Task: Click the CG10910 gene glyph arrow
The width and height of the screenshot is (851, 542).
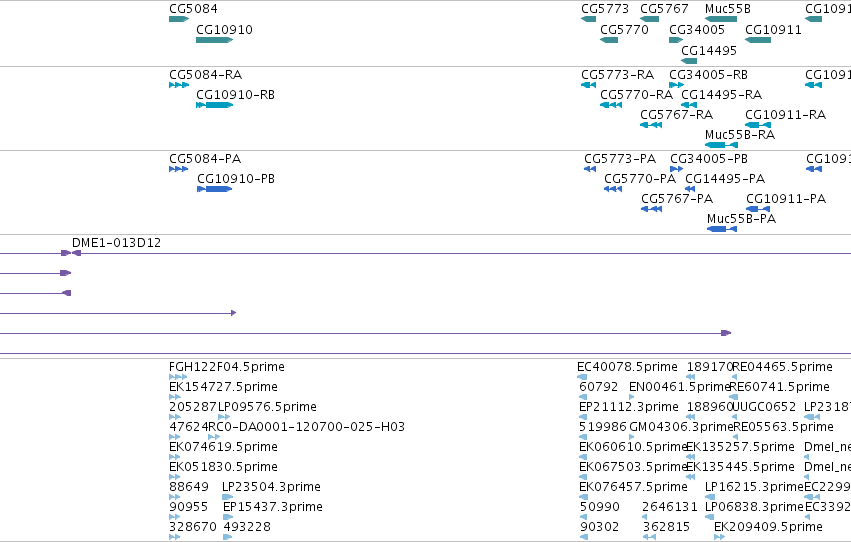Action: (x=214, y=40)
